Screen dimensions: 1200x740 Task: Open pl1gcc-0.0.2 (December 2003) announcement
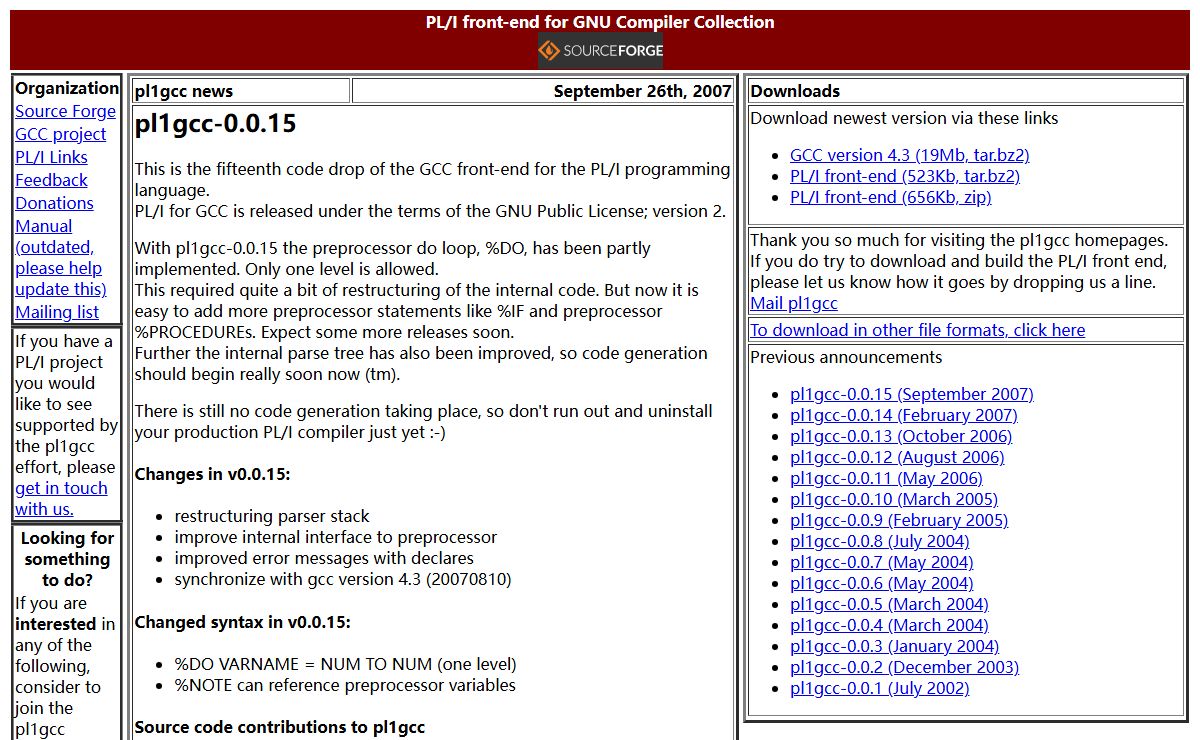(x=904, y=667)
